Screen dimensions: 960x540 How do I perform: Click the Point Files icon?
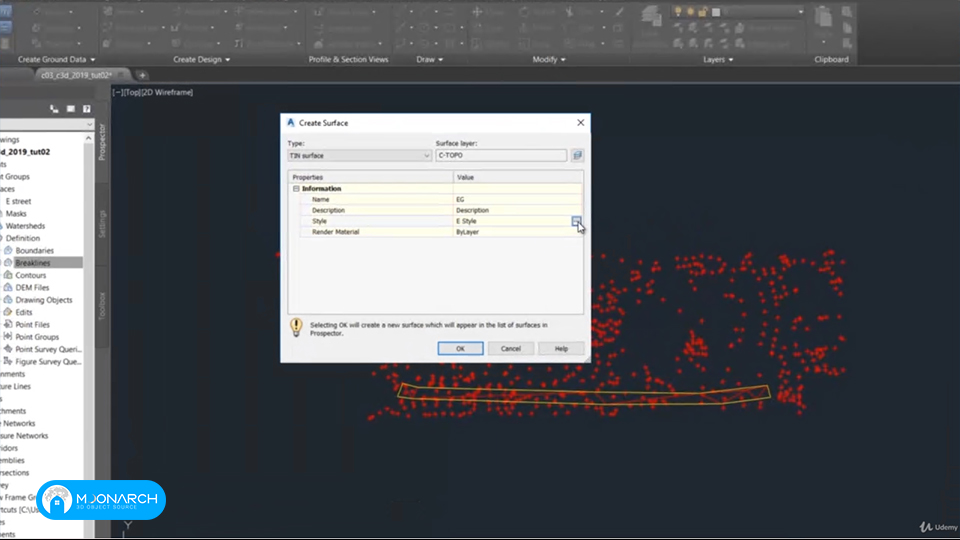coord(8,324)
